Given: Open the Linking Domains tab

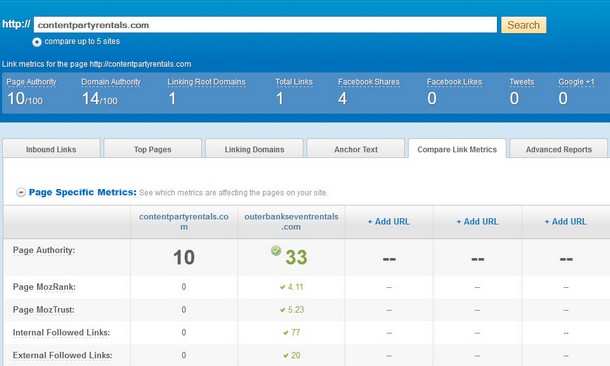Looking at the screenshot, I should tap(254, 149).
